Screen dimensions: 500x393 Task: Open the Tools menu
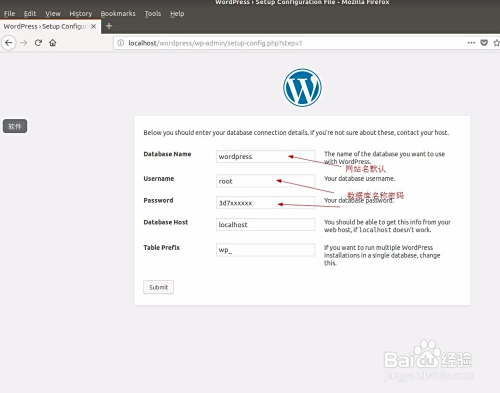[153, 14]
